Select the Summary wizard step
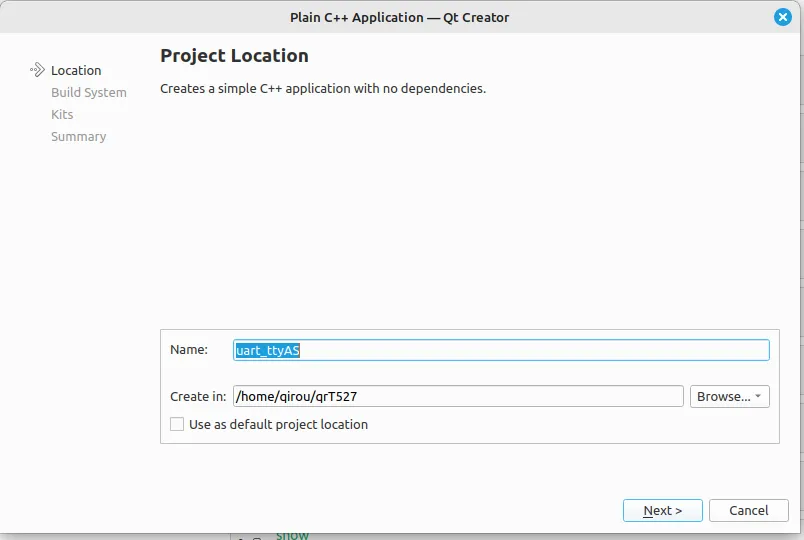Viewport: 804px width, 540px height. click(78, 136)
